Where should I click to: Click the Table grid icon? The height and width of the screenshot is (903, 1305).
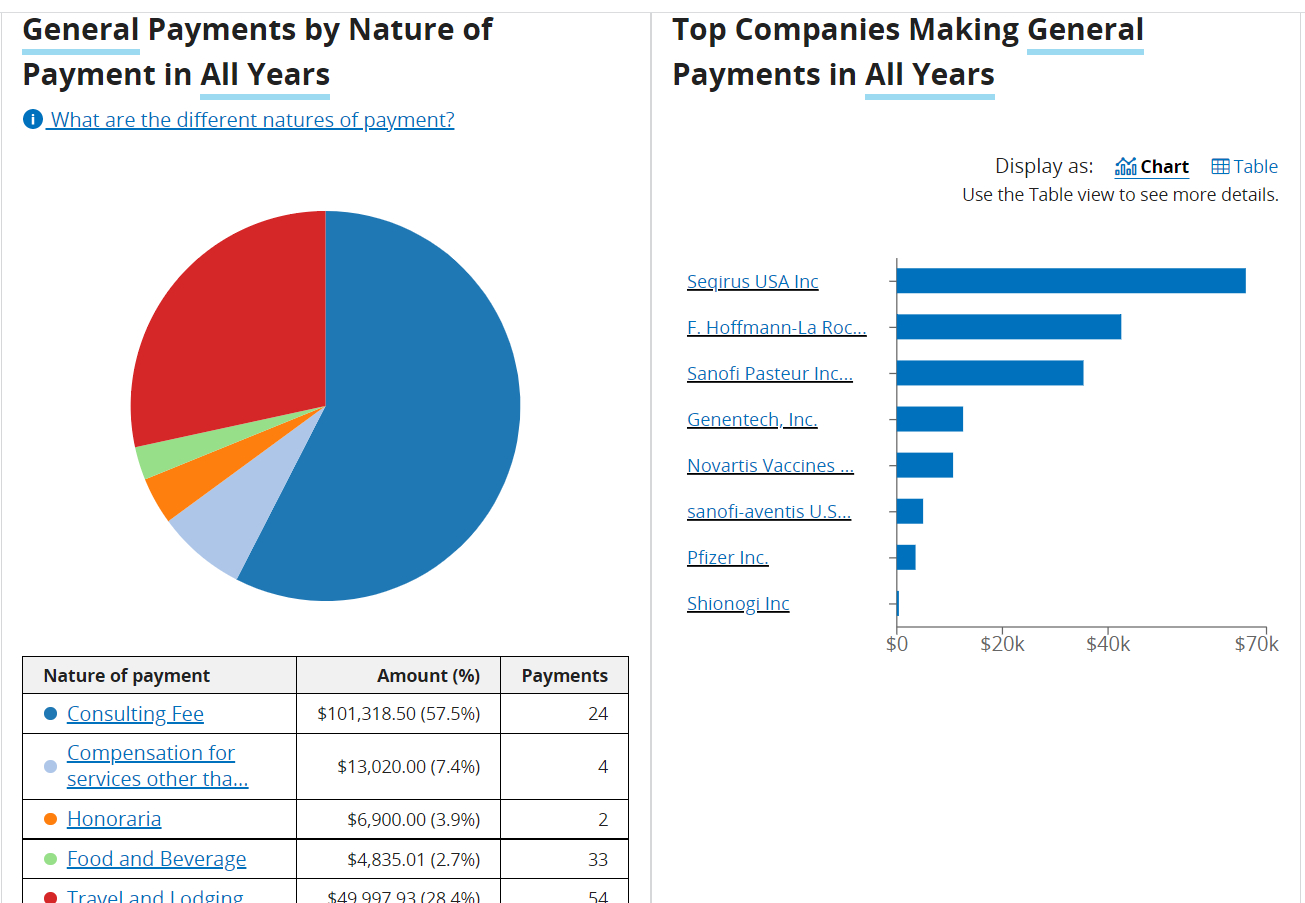click(x=1220, y=166)
